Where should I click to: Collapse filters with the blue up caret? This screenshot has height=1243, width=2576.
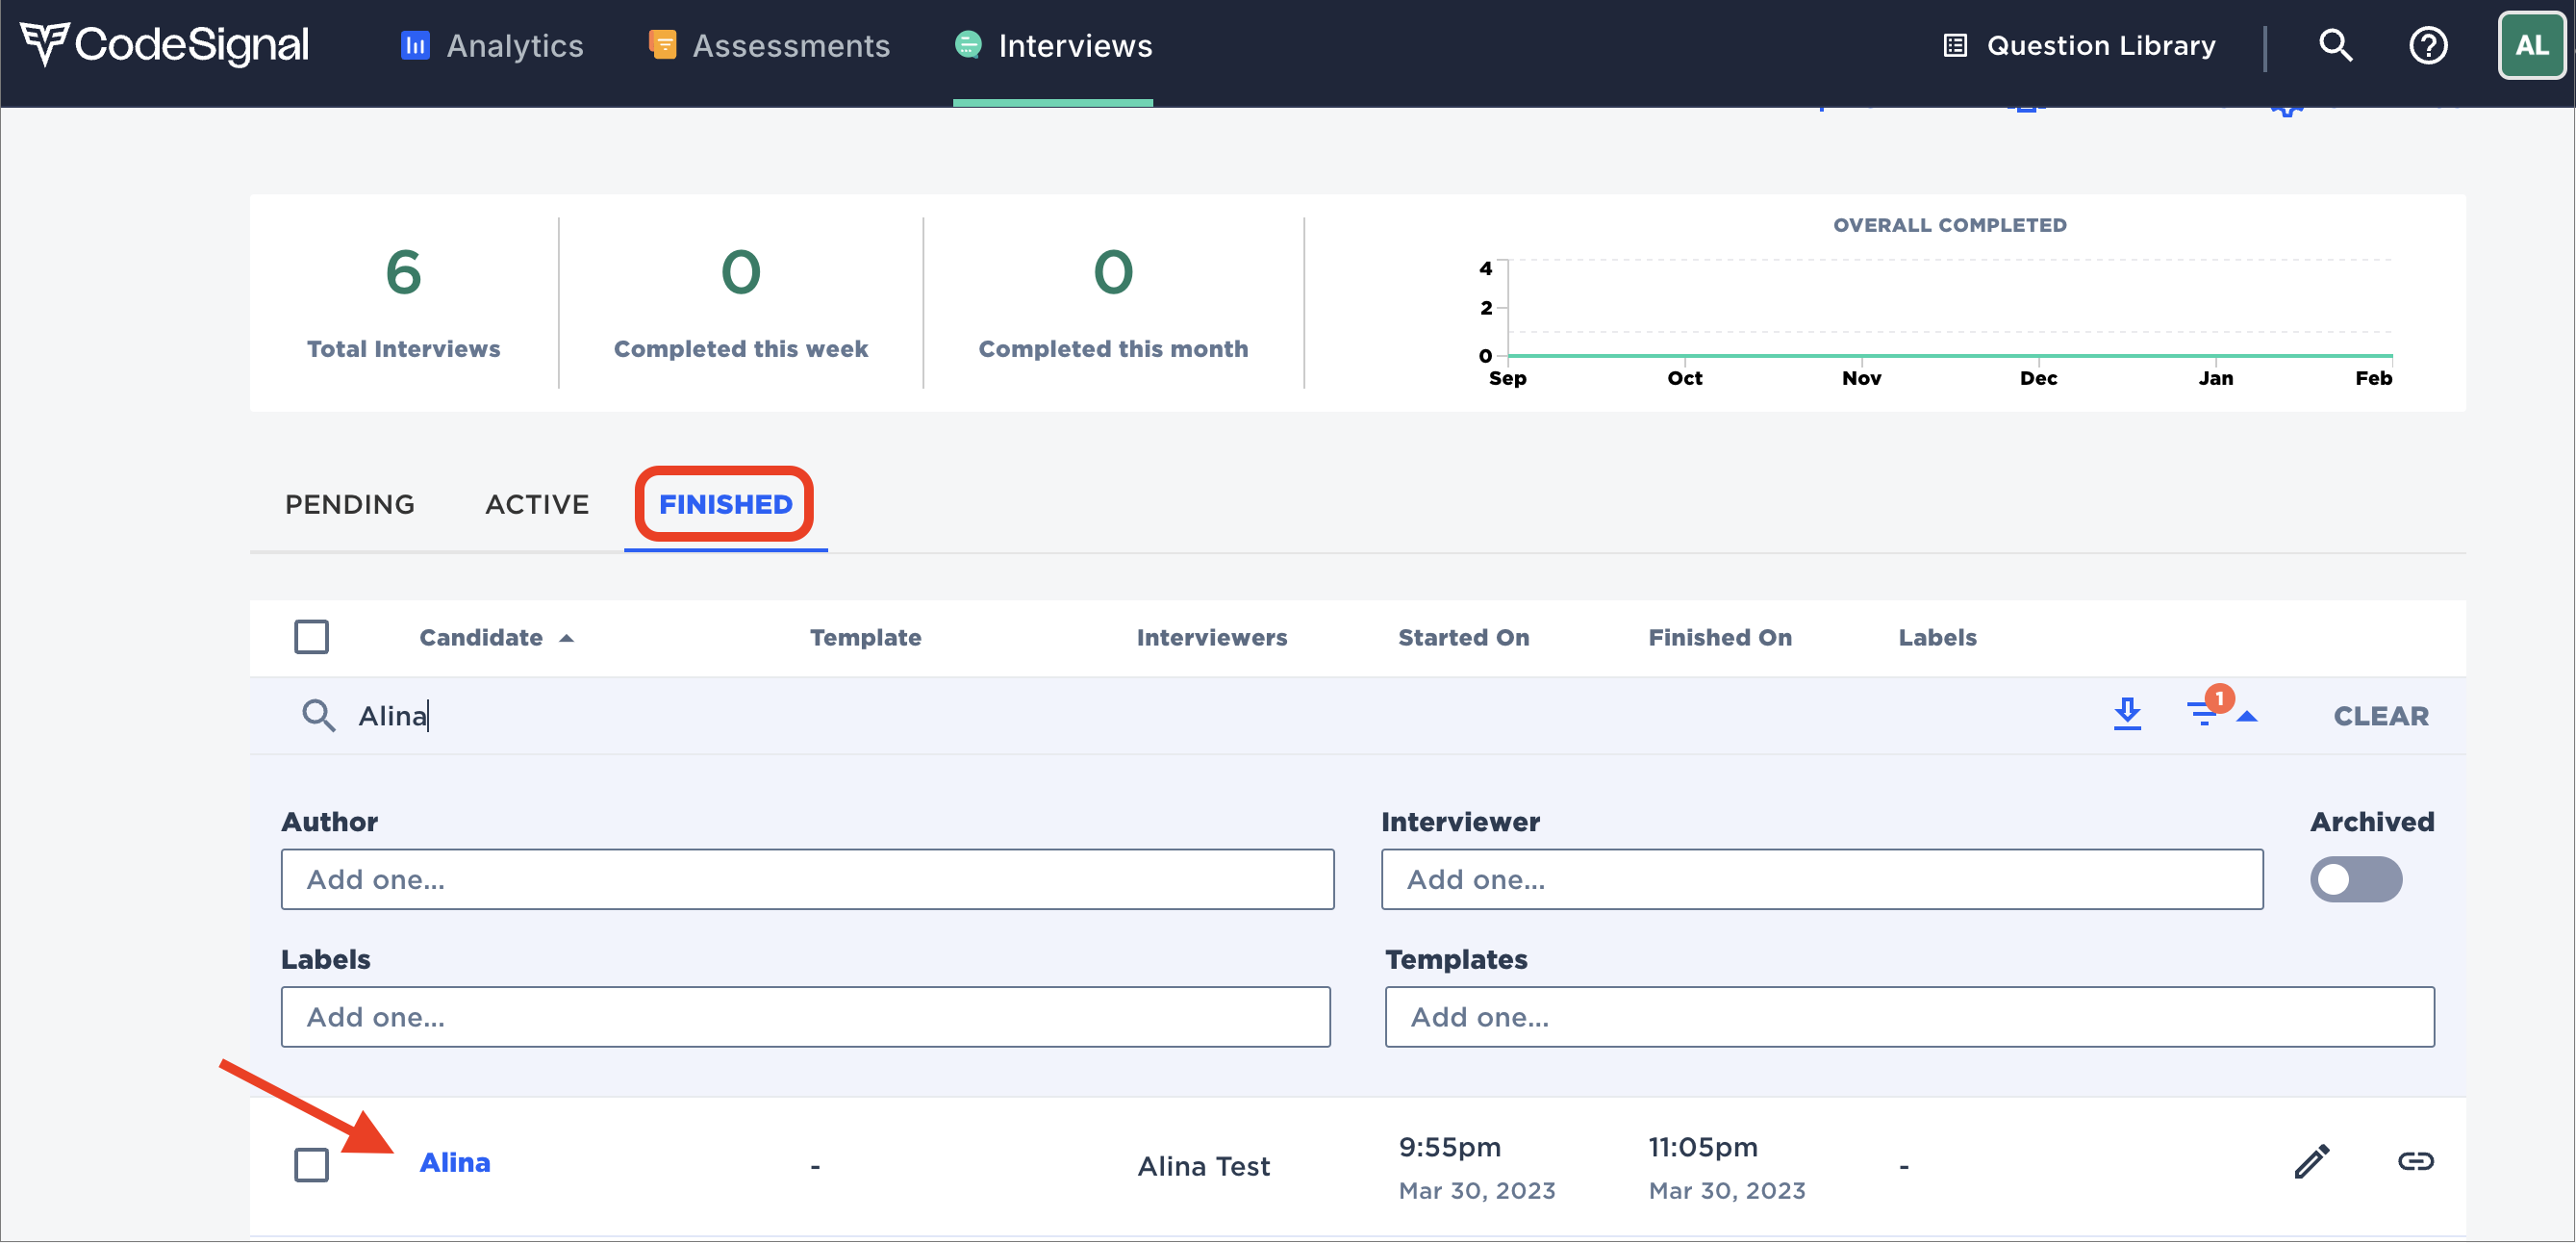tap(2247, 716)
